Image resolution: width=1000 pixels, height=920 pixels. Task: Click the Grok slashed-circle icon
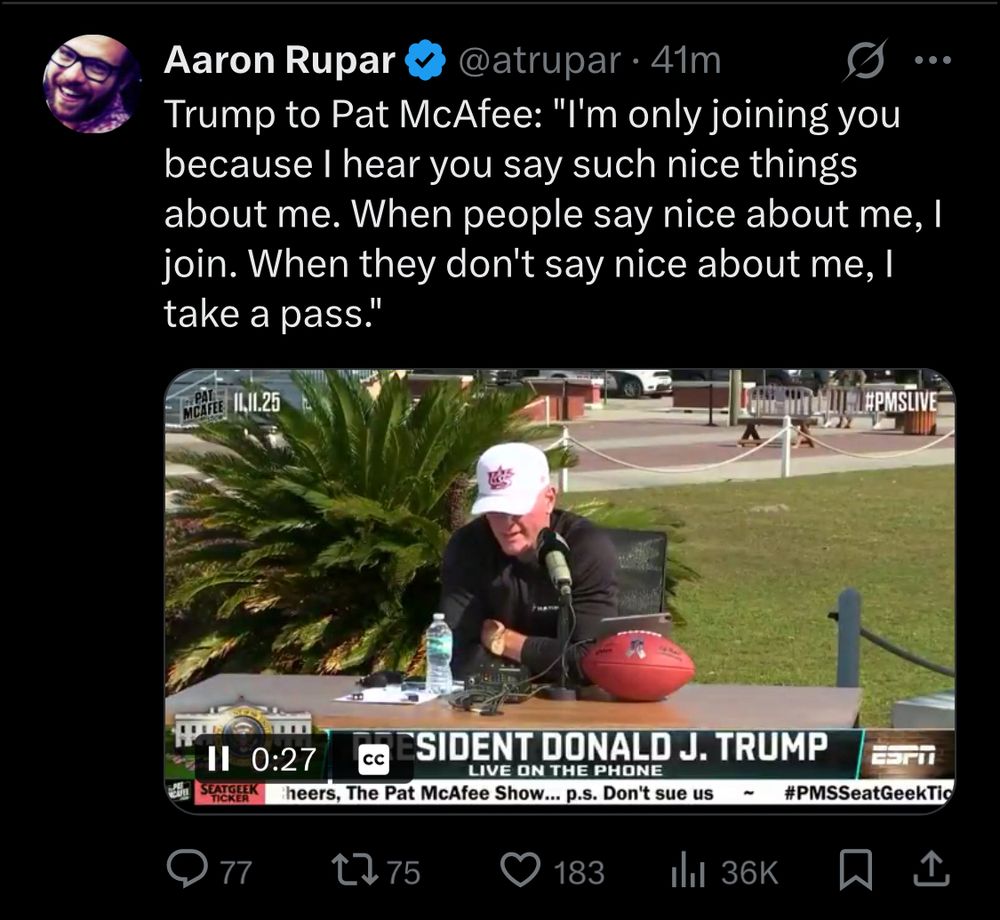[865, 61]
